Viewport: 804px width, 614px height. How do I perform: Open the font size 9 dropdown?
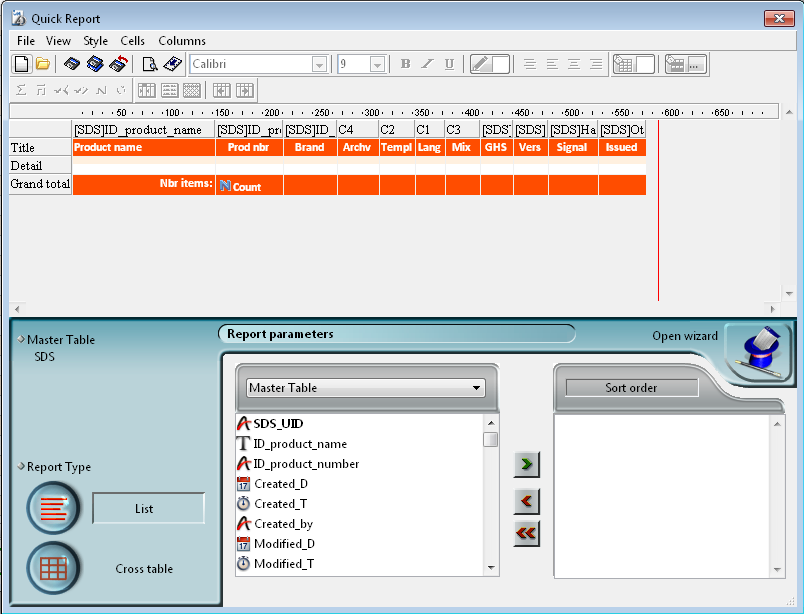click(377, 65)
